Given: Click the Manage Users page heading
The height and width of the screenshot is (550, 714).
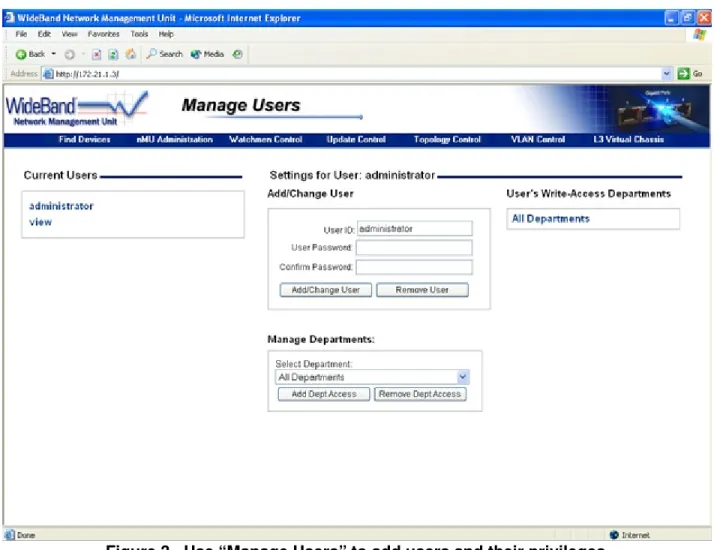Looking at the screenshot, I should pos(241,105).
